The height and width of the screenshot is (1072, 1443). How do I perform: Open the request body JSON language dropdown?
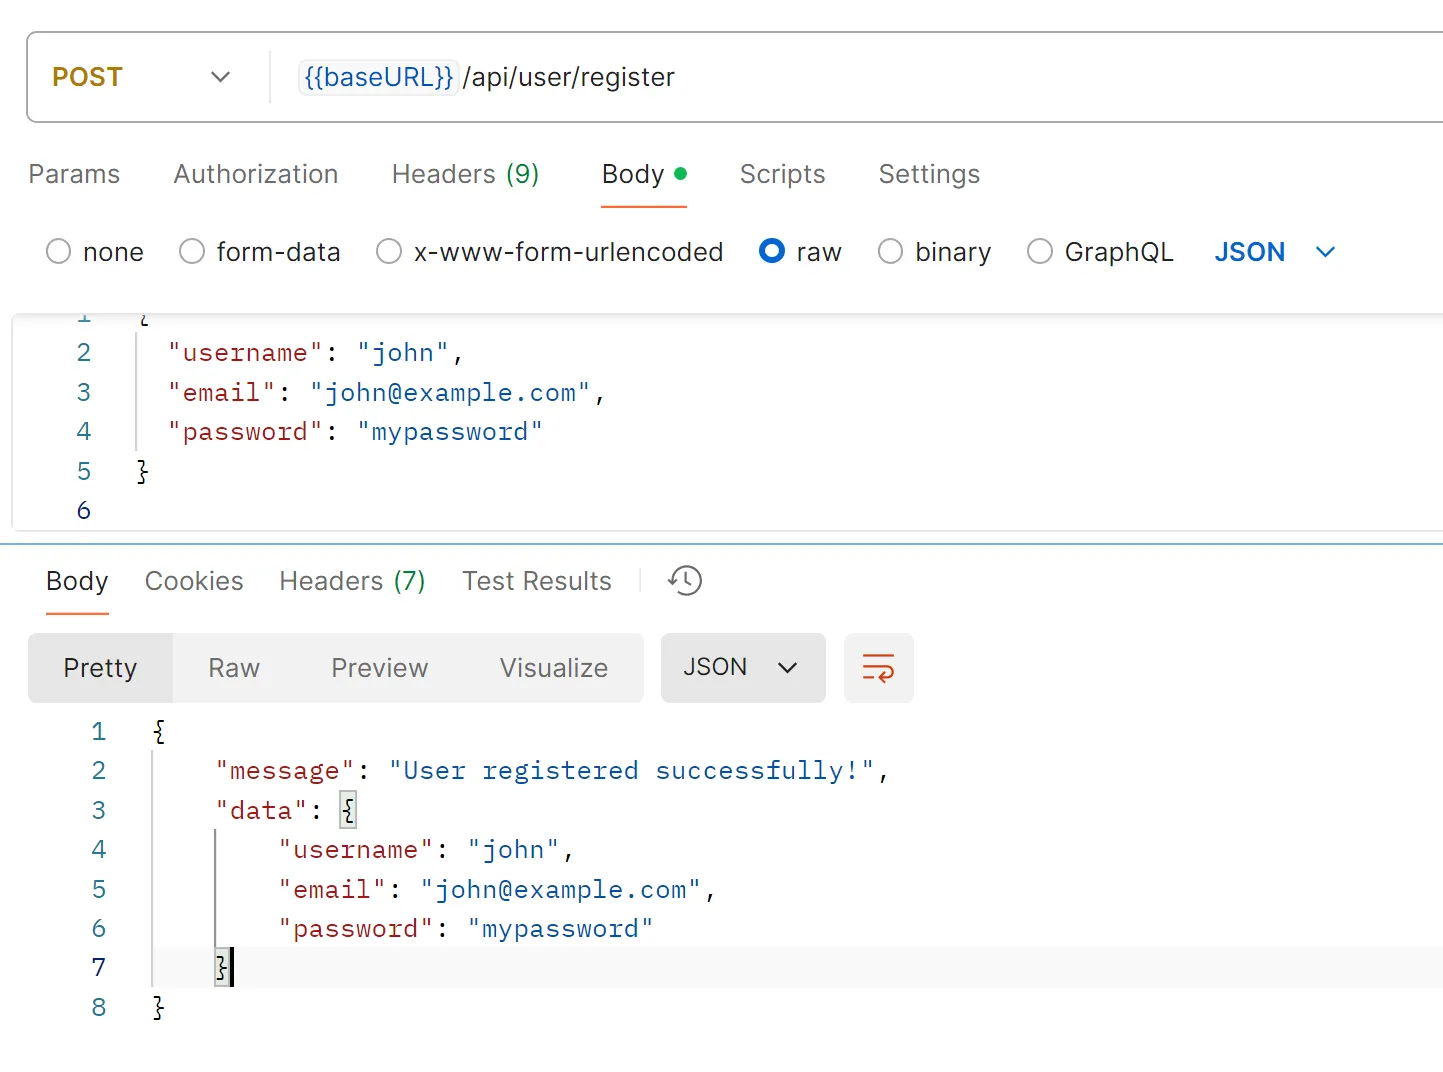(x=1274, y=251)
